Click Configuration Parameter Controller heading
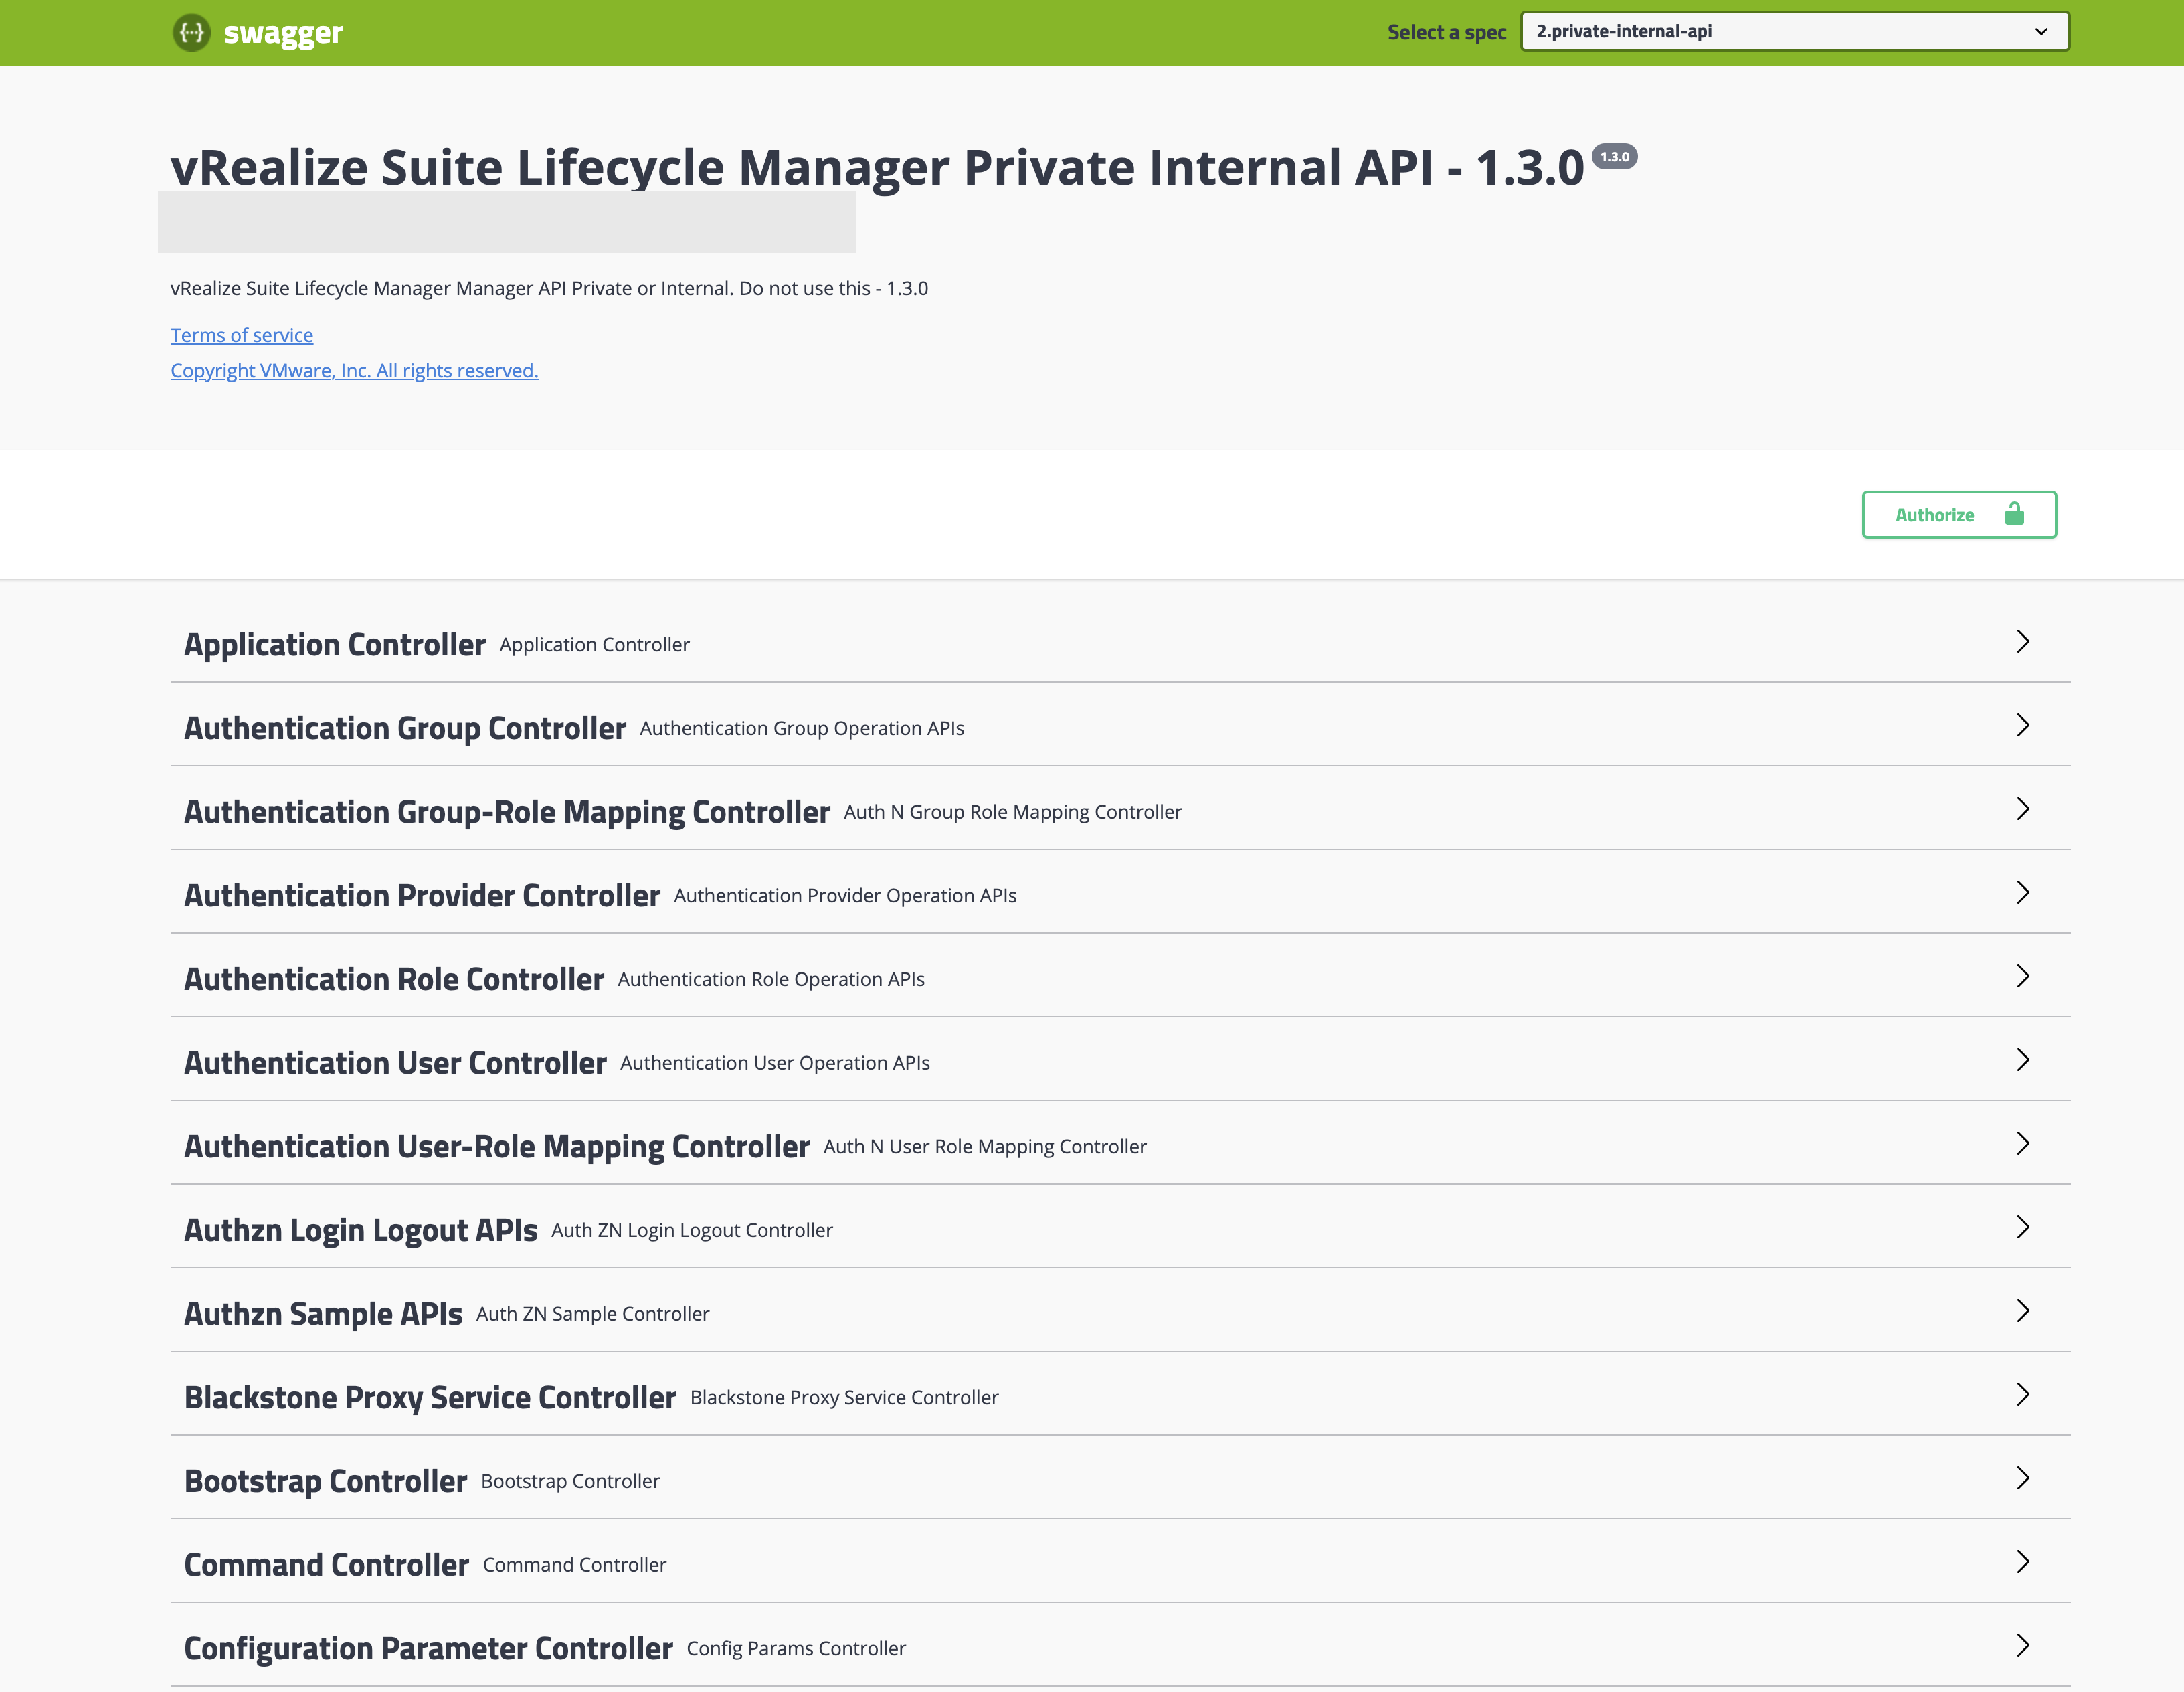2184x1692 pixels. 428,1648
